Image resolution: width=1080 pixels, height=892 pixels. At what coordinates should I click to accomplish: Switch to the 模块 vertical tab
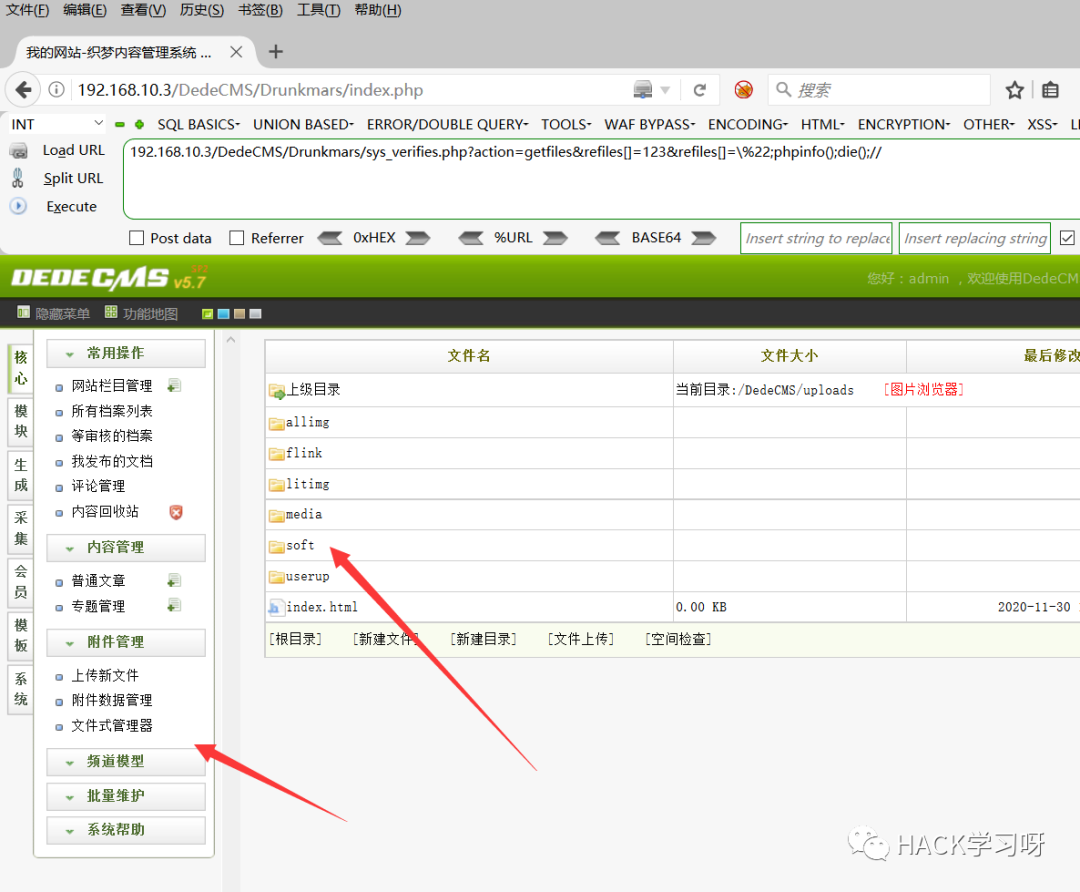21,421
